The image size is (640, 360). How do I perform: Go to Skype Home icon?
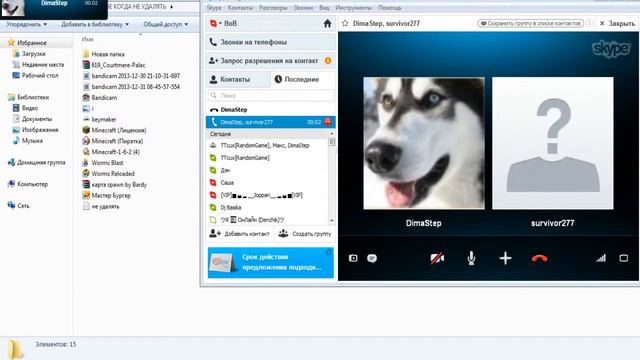point(327,24)
